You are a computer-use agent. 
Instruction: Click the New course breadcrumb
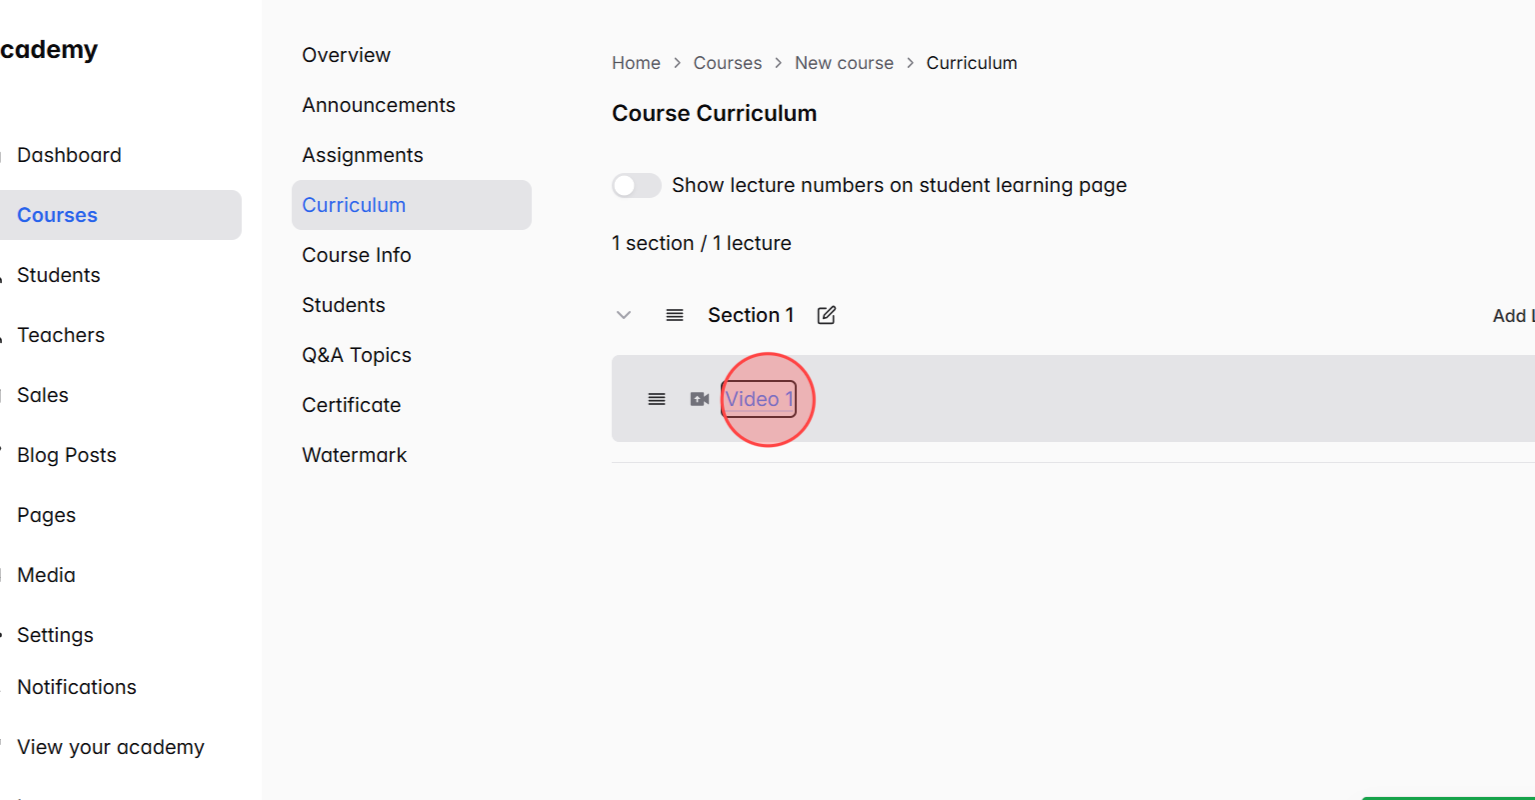tap(844, 62)
